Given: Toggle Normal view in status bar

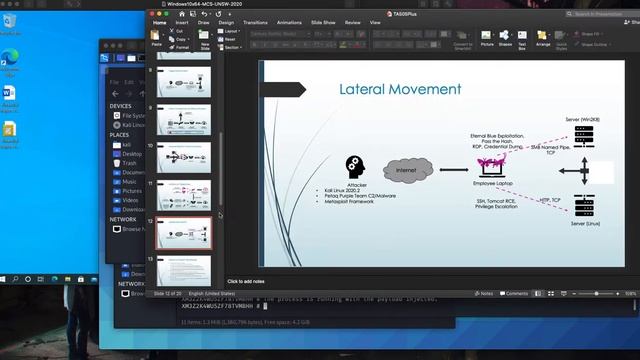Looking at the screenshot, I should tap(538, 293).
